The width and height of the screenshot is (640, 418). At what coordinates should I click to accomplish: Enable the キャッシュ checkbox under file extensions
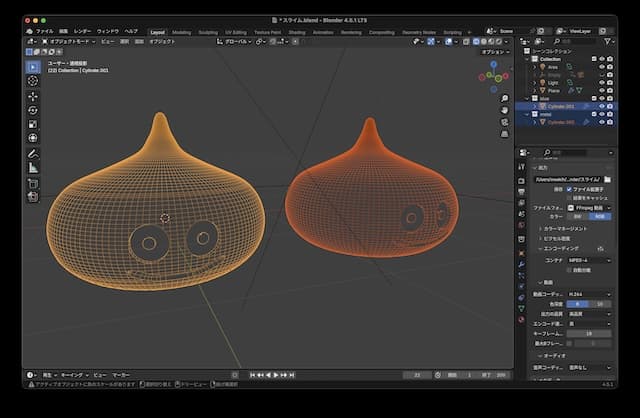569,198
